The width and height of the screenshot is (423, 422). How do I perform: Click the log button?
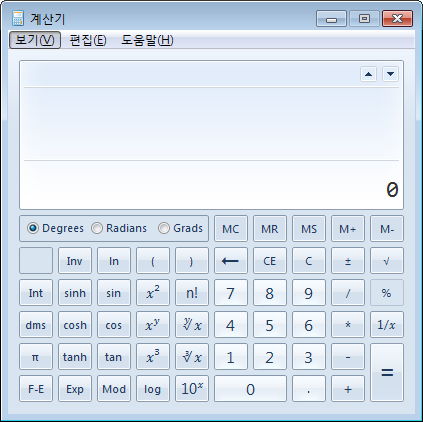pyautogui.click(x=153, y=389)
